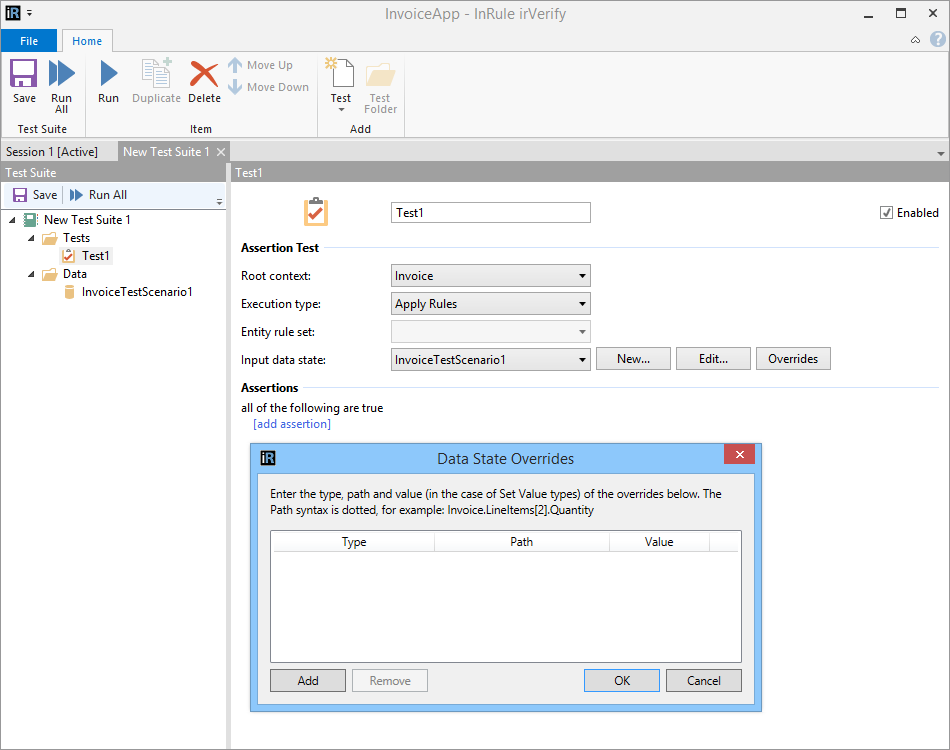Click Run All in the Test Suite panel toolbar

click(x=98, y=195)
